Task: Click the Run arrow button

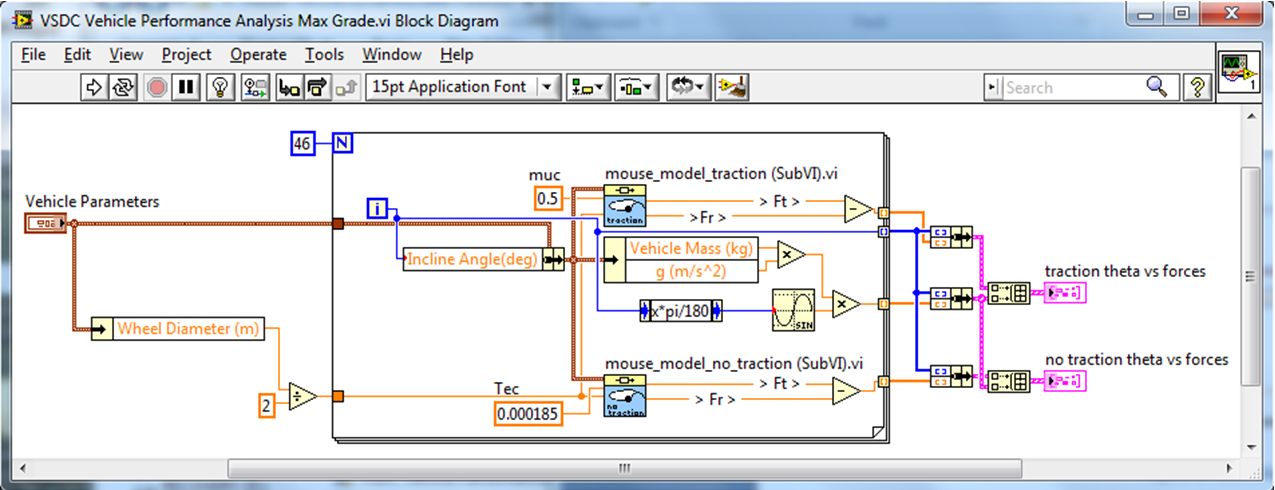Action: 94,87
